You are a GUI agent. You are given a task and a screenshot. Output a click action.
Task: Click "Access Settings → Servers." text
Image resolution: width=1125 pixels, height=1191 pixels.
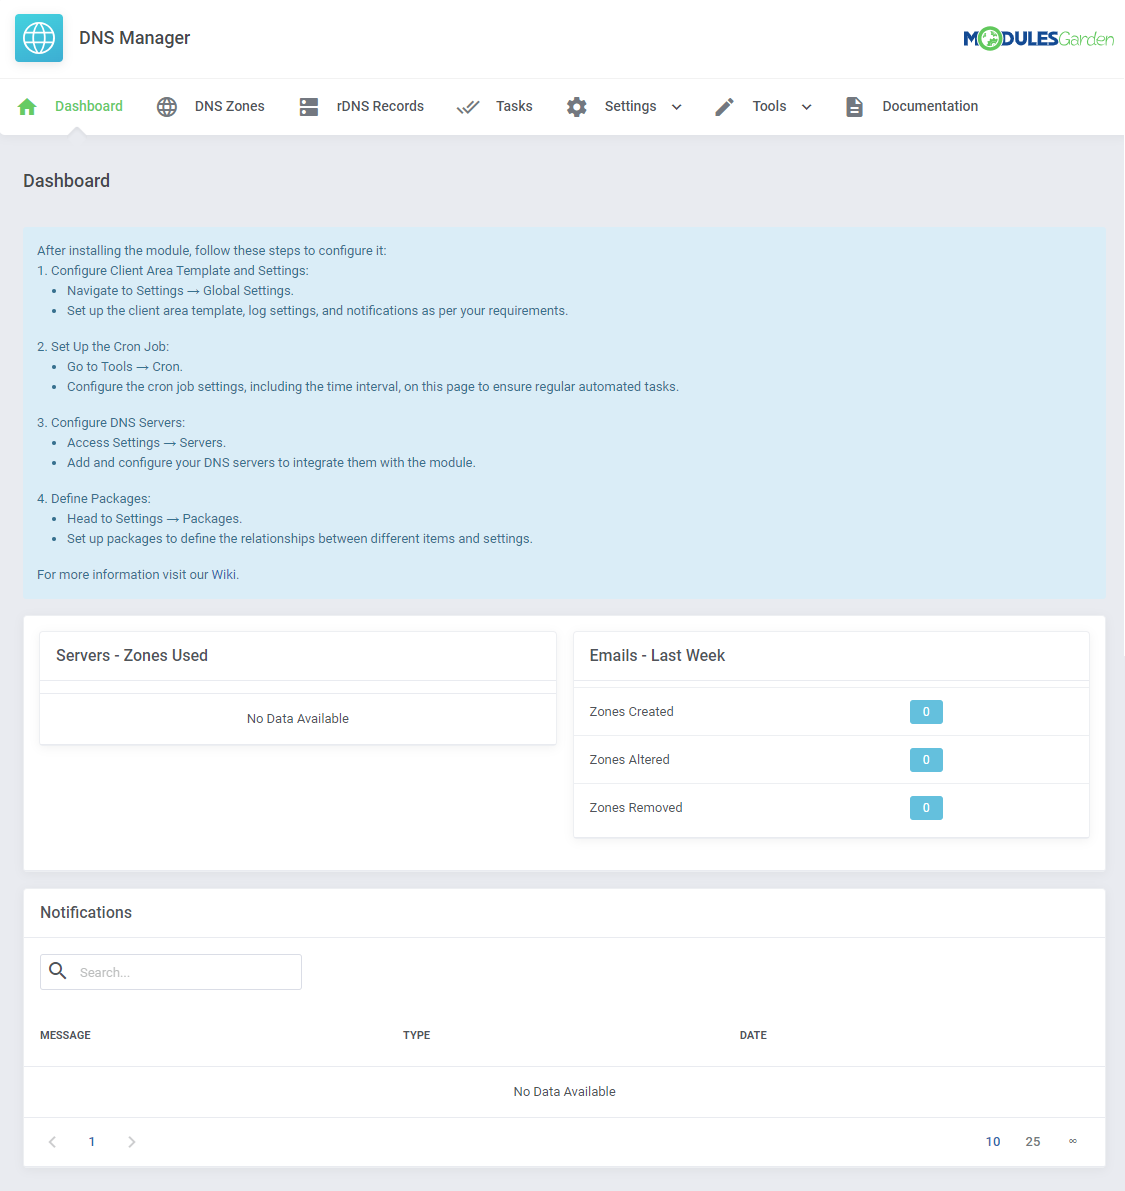point(147,443)
